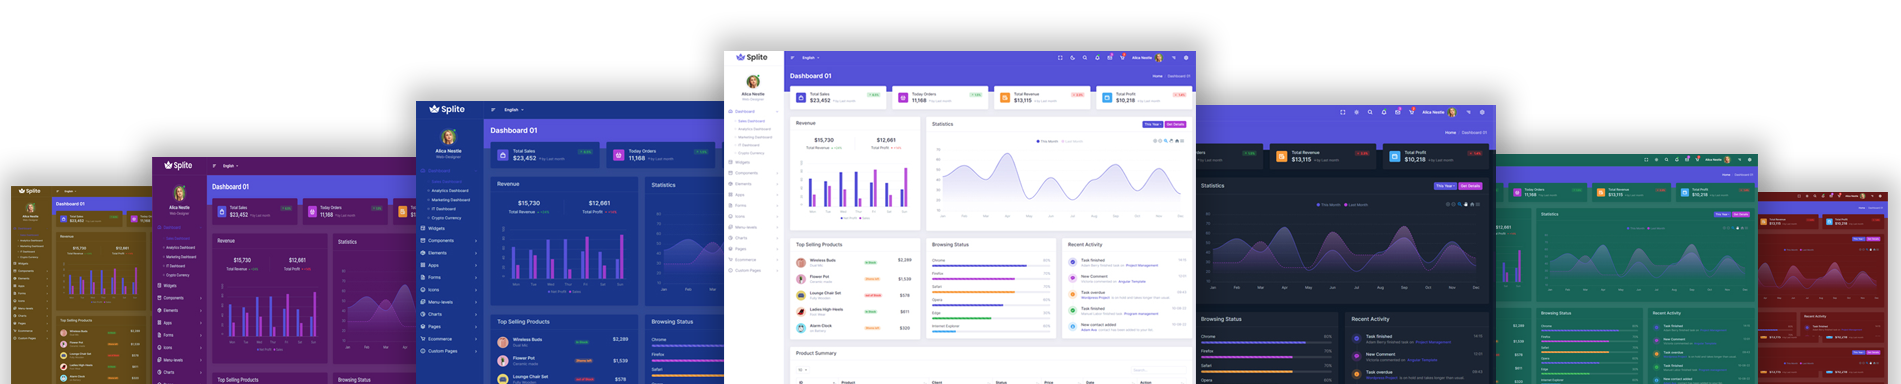Open Analytics Dashboard in the blue dashboard sidebar
Screen dimensions: 1901x384
(x=449, y=190)
